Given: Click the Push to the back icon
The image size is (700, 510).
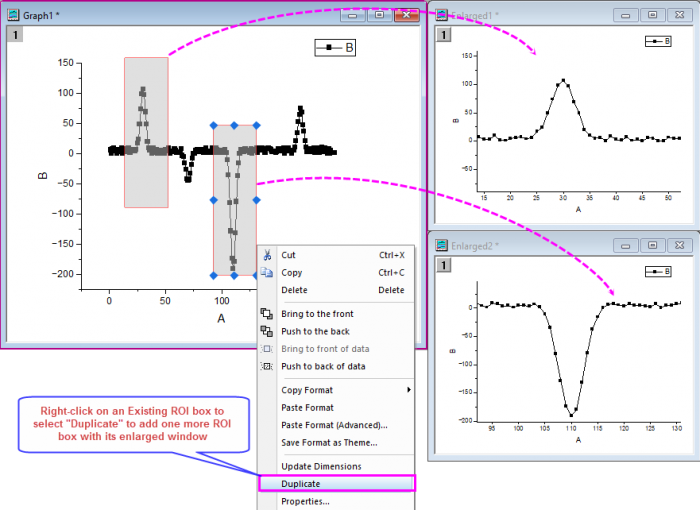Looking at the screenshot, I should point(267,331).
